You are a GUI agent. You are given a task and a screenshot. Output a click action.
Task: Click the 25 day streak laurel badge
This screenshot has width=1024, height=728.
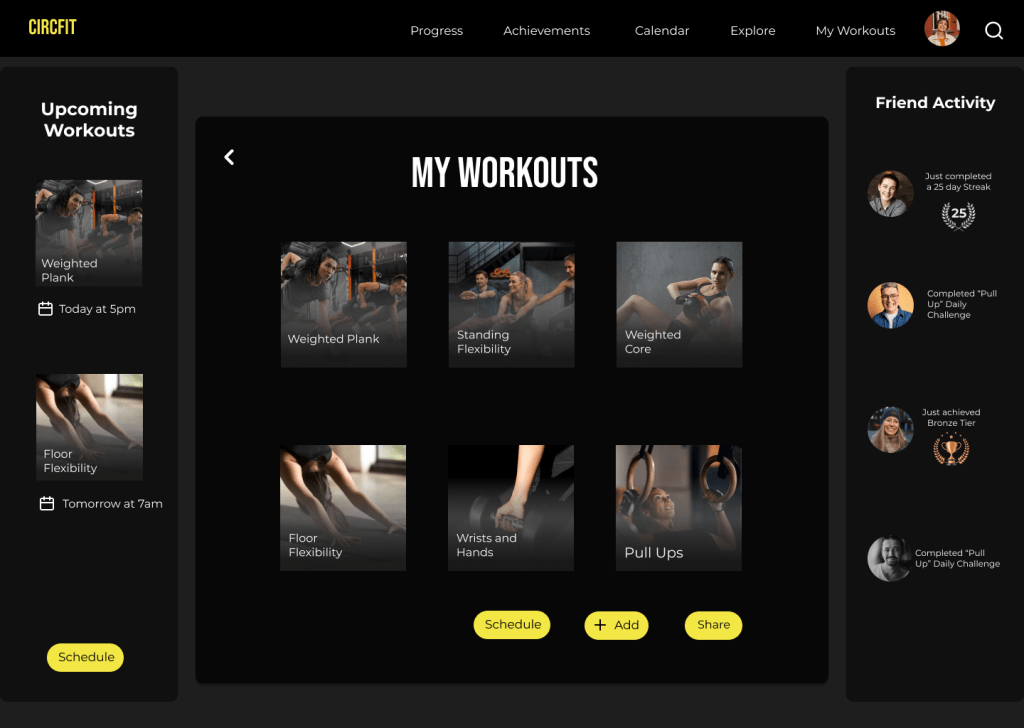(958, 215)
